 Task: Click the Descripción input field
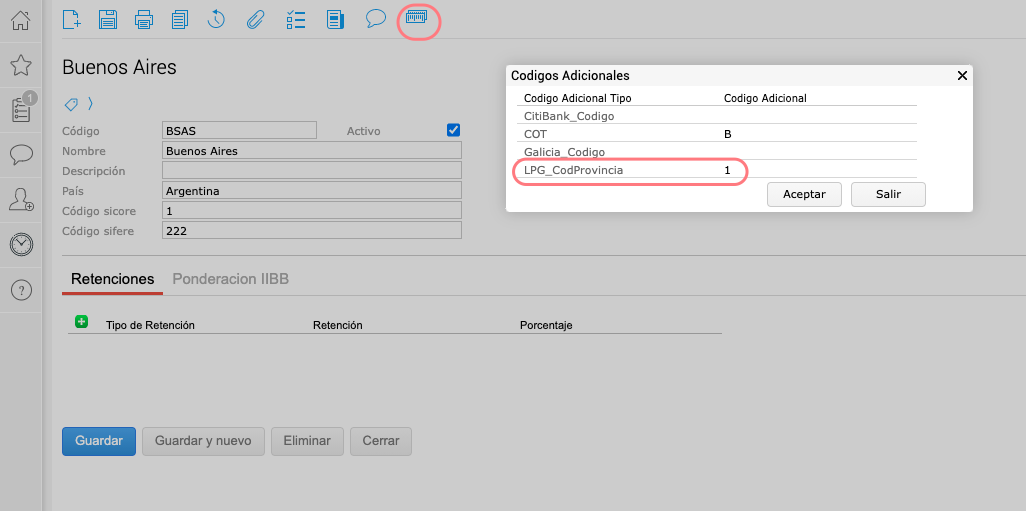click(311, 171)
